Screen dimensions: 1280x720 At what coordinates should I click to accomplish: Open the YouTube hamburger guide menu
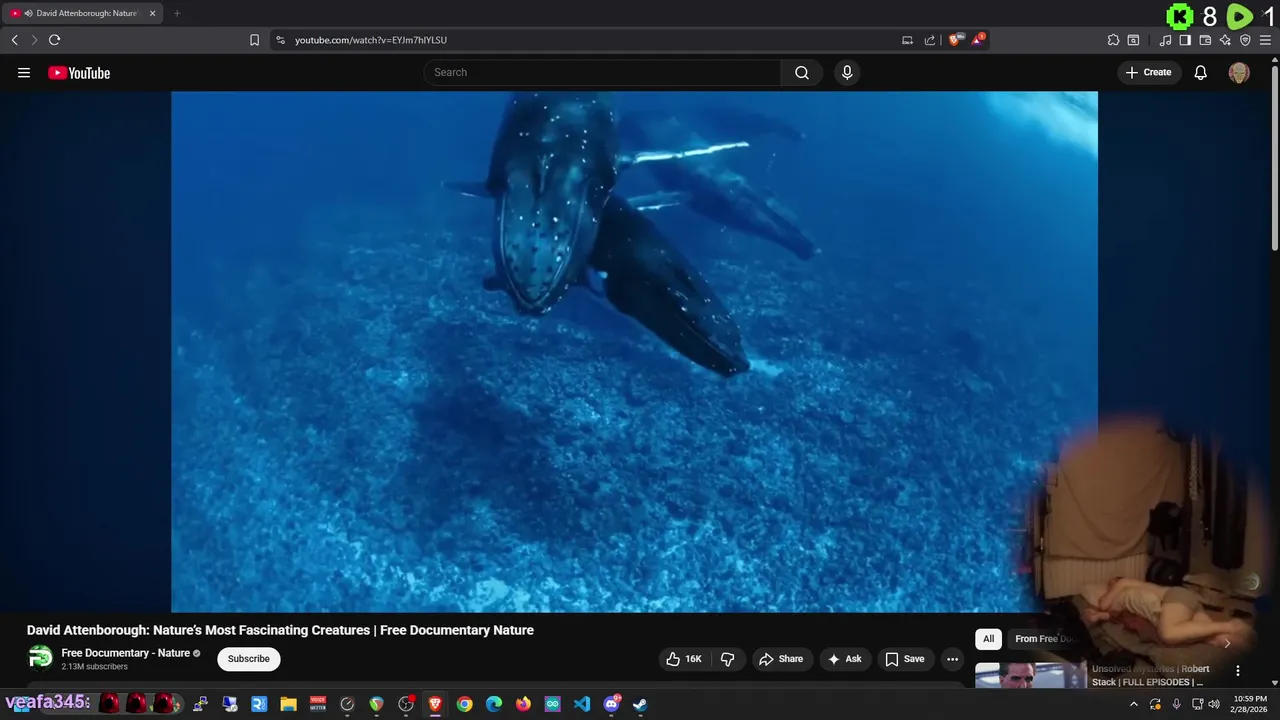[24, 73]
